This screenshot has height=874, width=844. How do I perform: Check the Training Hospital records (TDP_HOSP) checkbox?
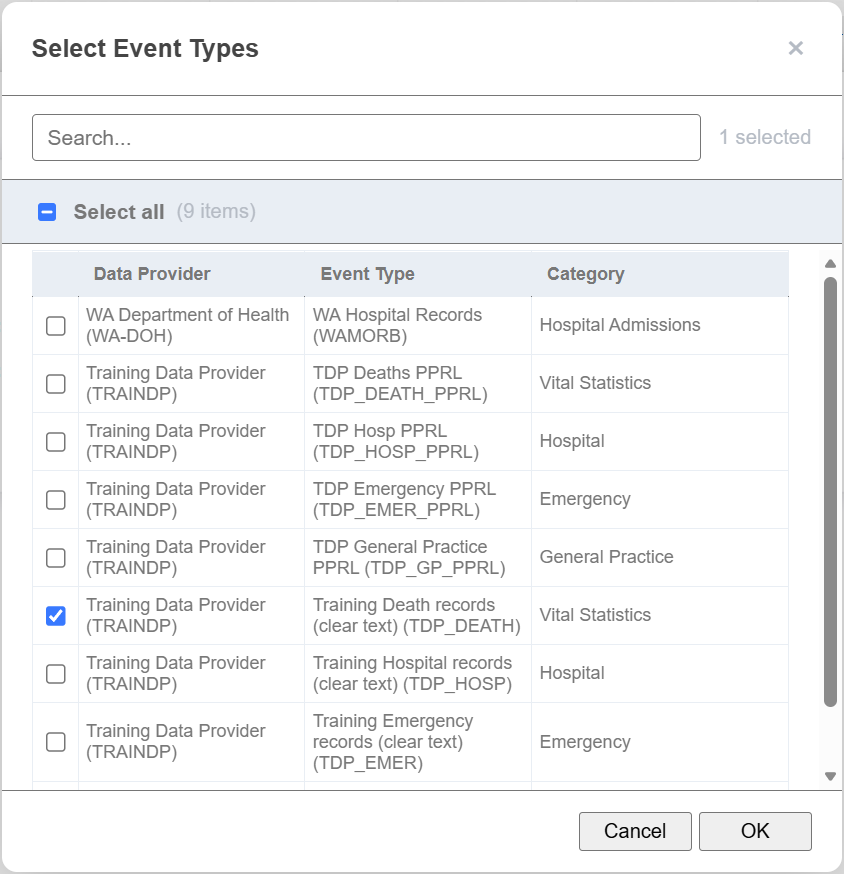coord(56,673)
